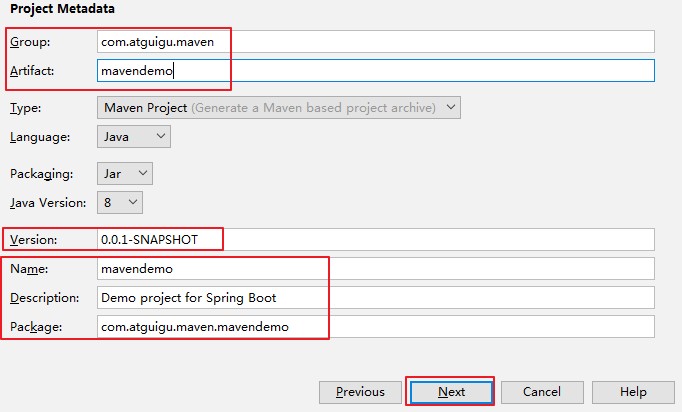The height and width of the screenshot is (412, 682).
Task: Click the Description label text
Action: (45, 297)
